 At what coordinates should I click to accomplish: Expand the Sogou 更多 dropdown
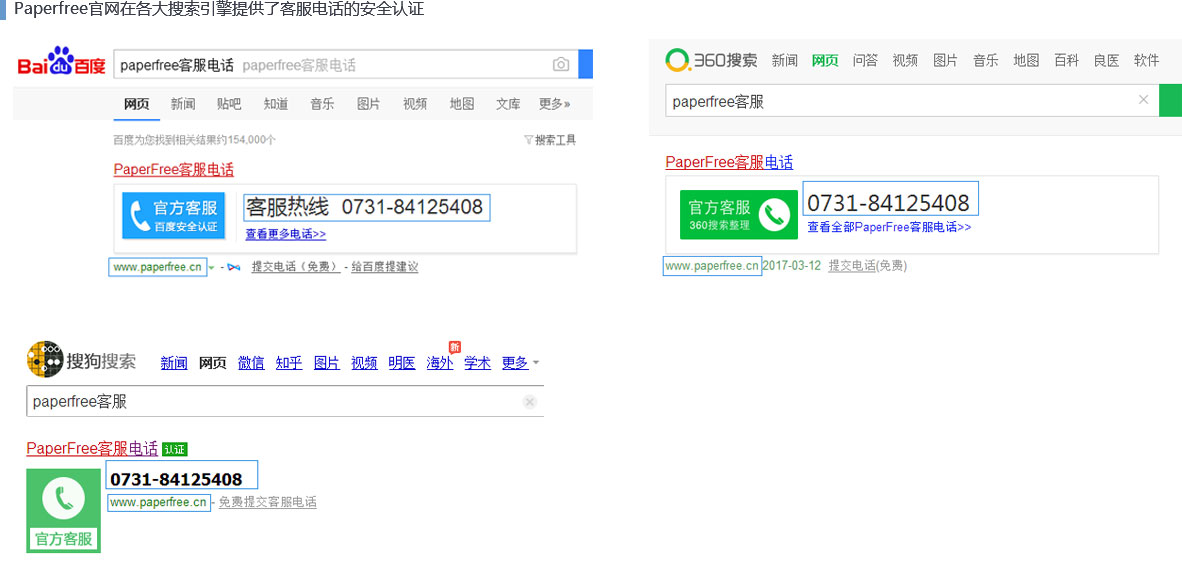(520, 364)
